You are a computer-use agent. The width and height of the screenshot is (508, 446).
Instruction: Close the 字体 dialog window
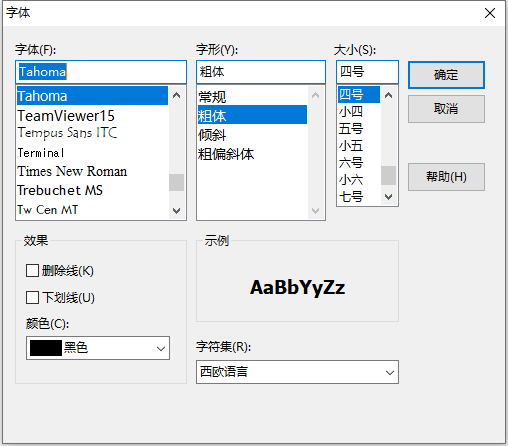point(490,13)
